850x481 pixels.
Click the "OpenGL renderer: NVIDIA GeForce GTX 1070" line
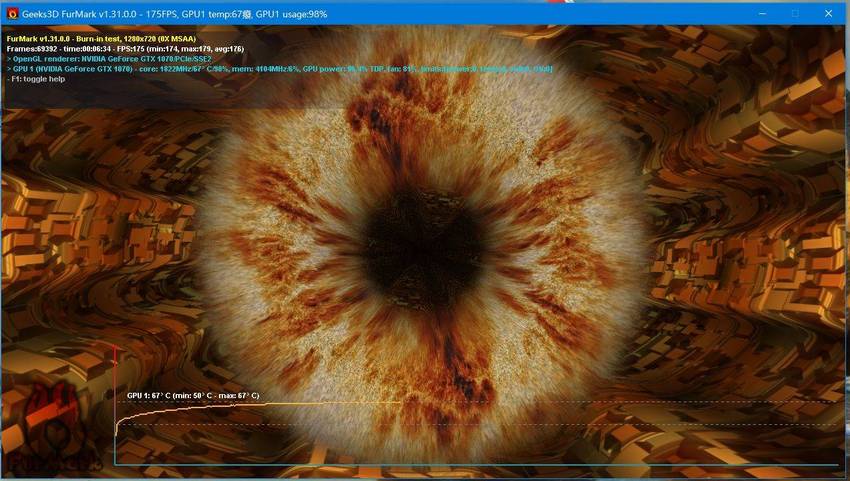click(x=110, y=59)
